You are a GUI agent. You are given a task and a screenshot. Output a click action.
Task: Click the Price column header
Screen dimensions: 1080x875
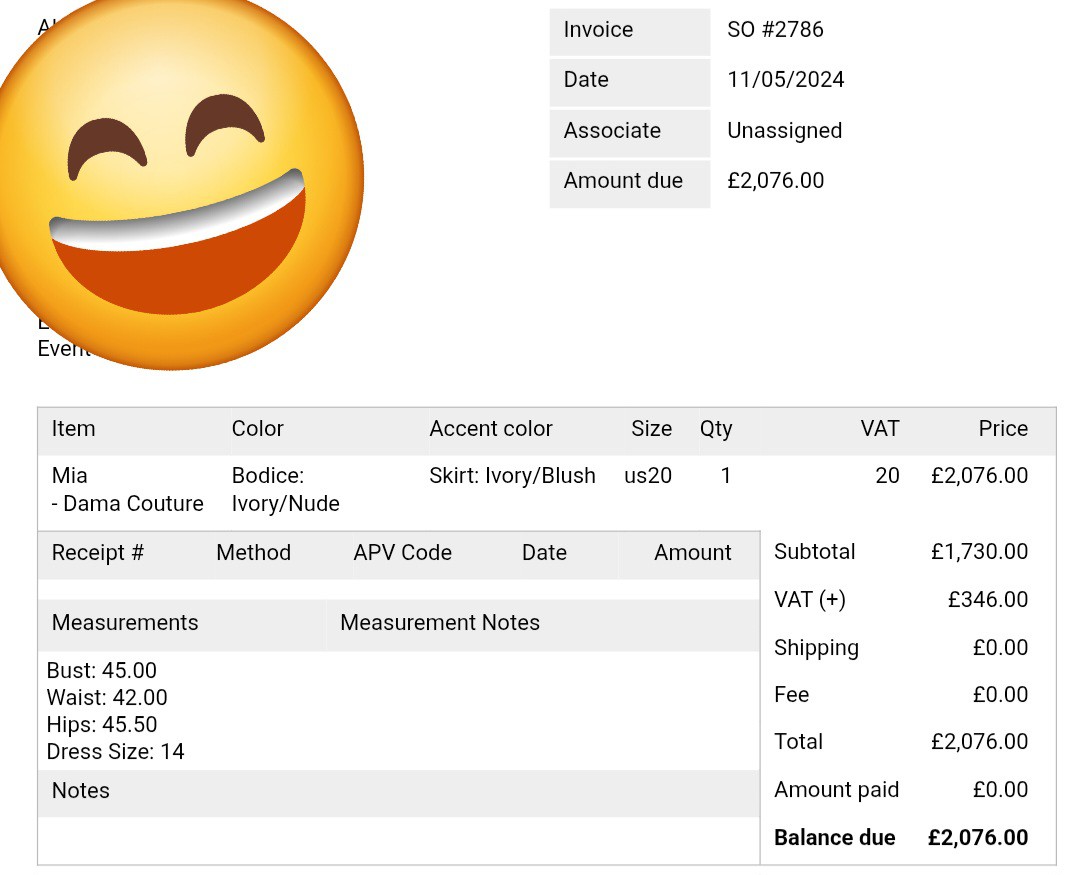point(1003,429)
